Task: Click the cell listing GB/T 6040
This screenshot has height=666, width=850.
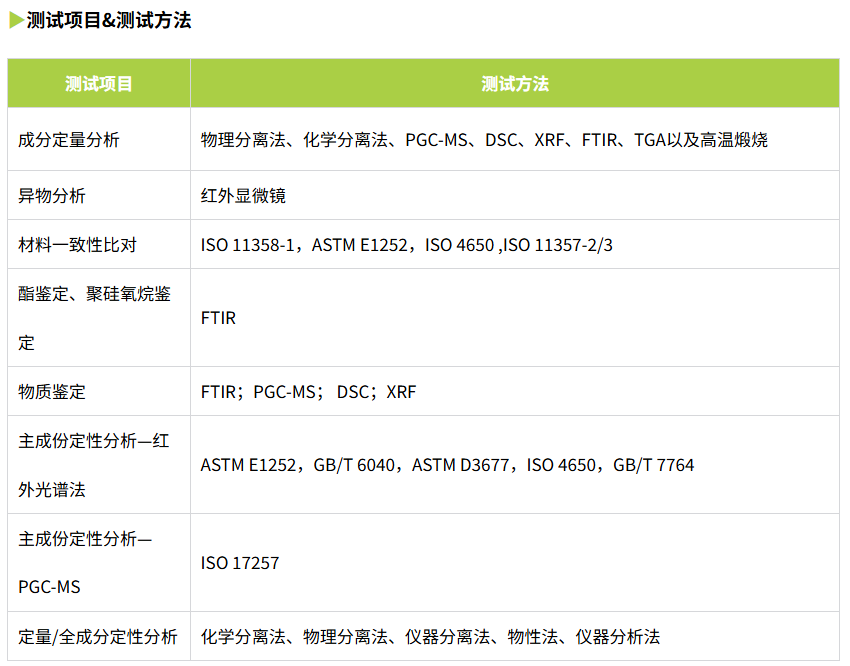Action: pyautogui.click(x=447, y=465)
